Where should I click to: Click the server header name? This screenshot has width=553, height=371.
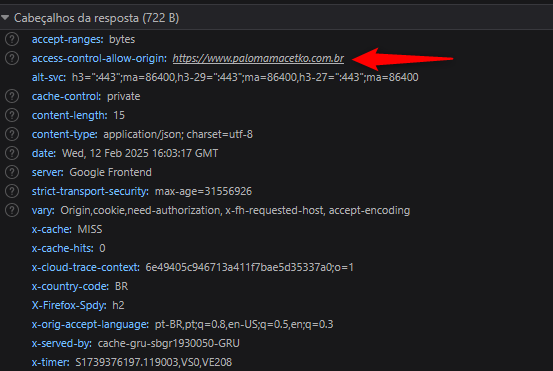pyautogui.click(x=48, y=173)
